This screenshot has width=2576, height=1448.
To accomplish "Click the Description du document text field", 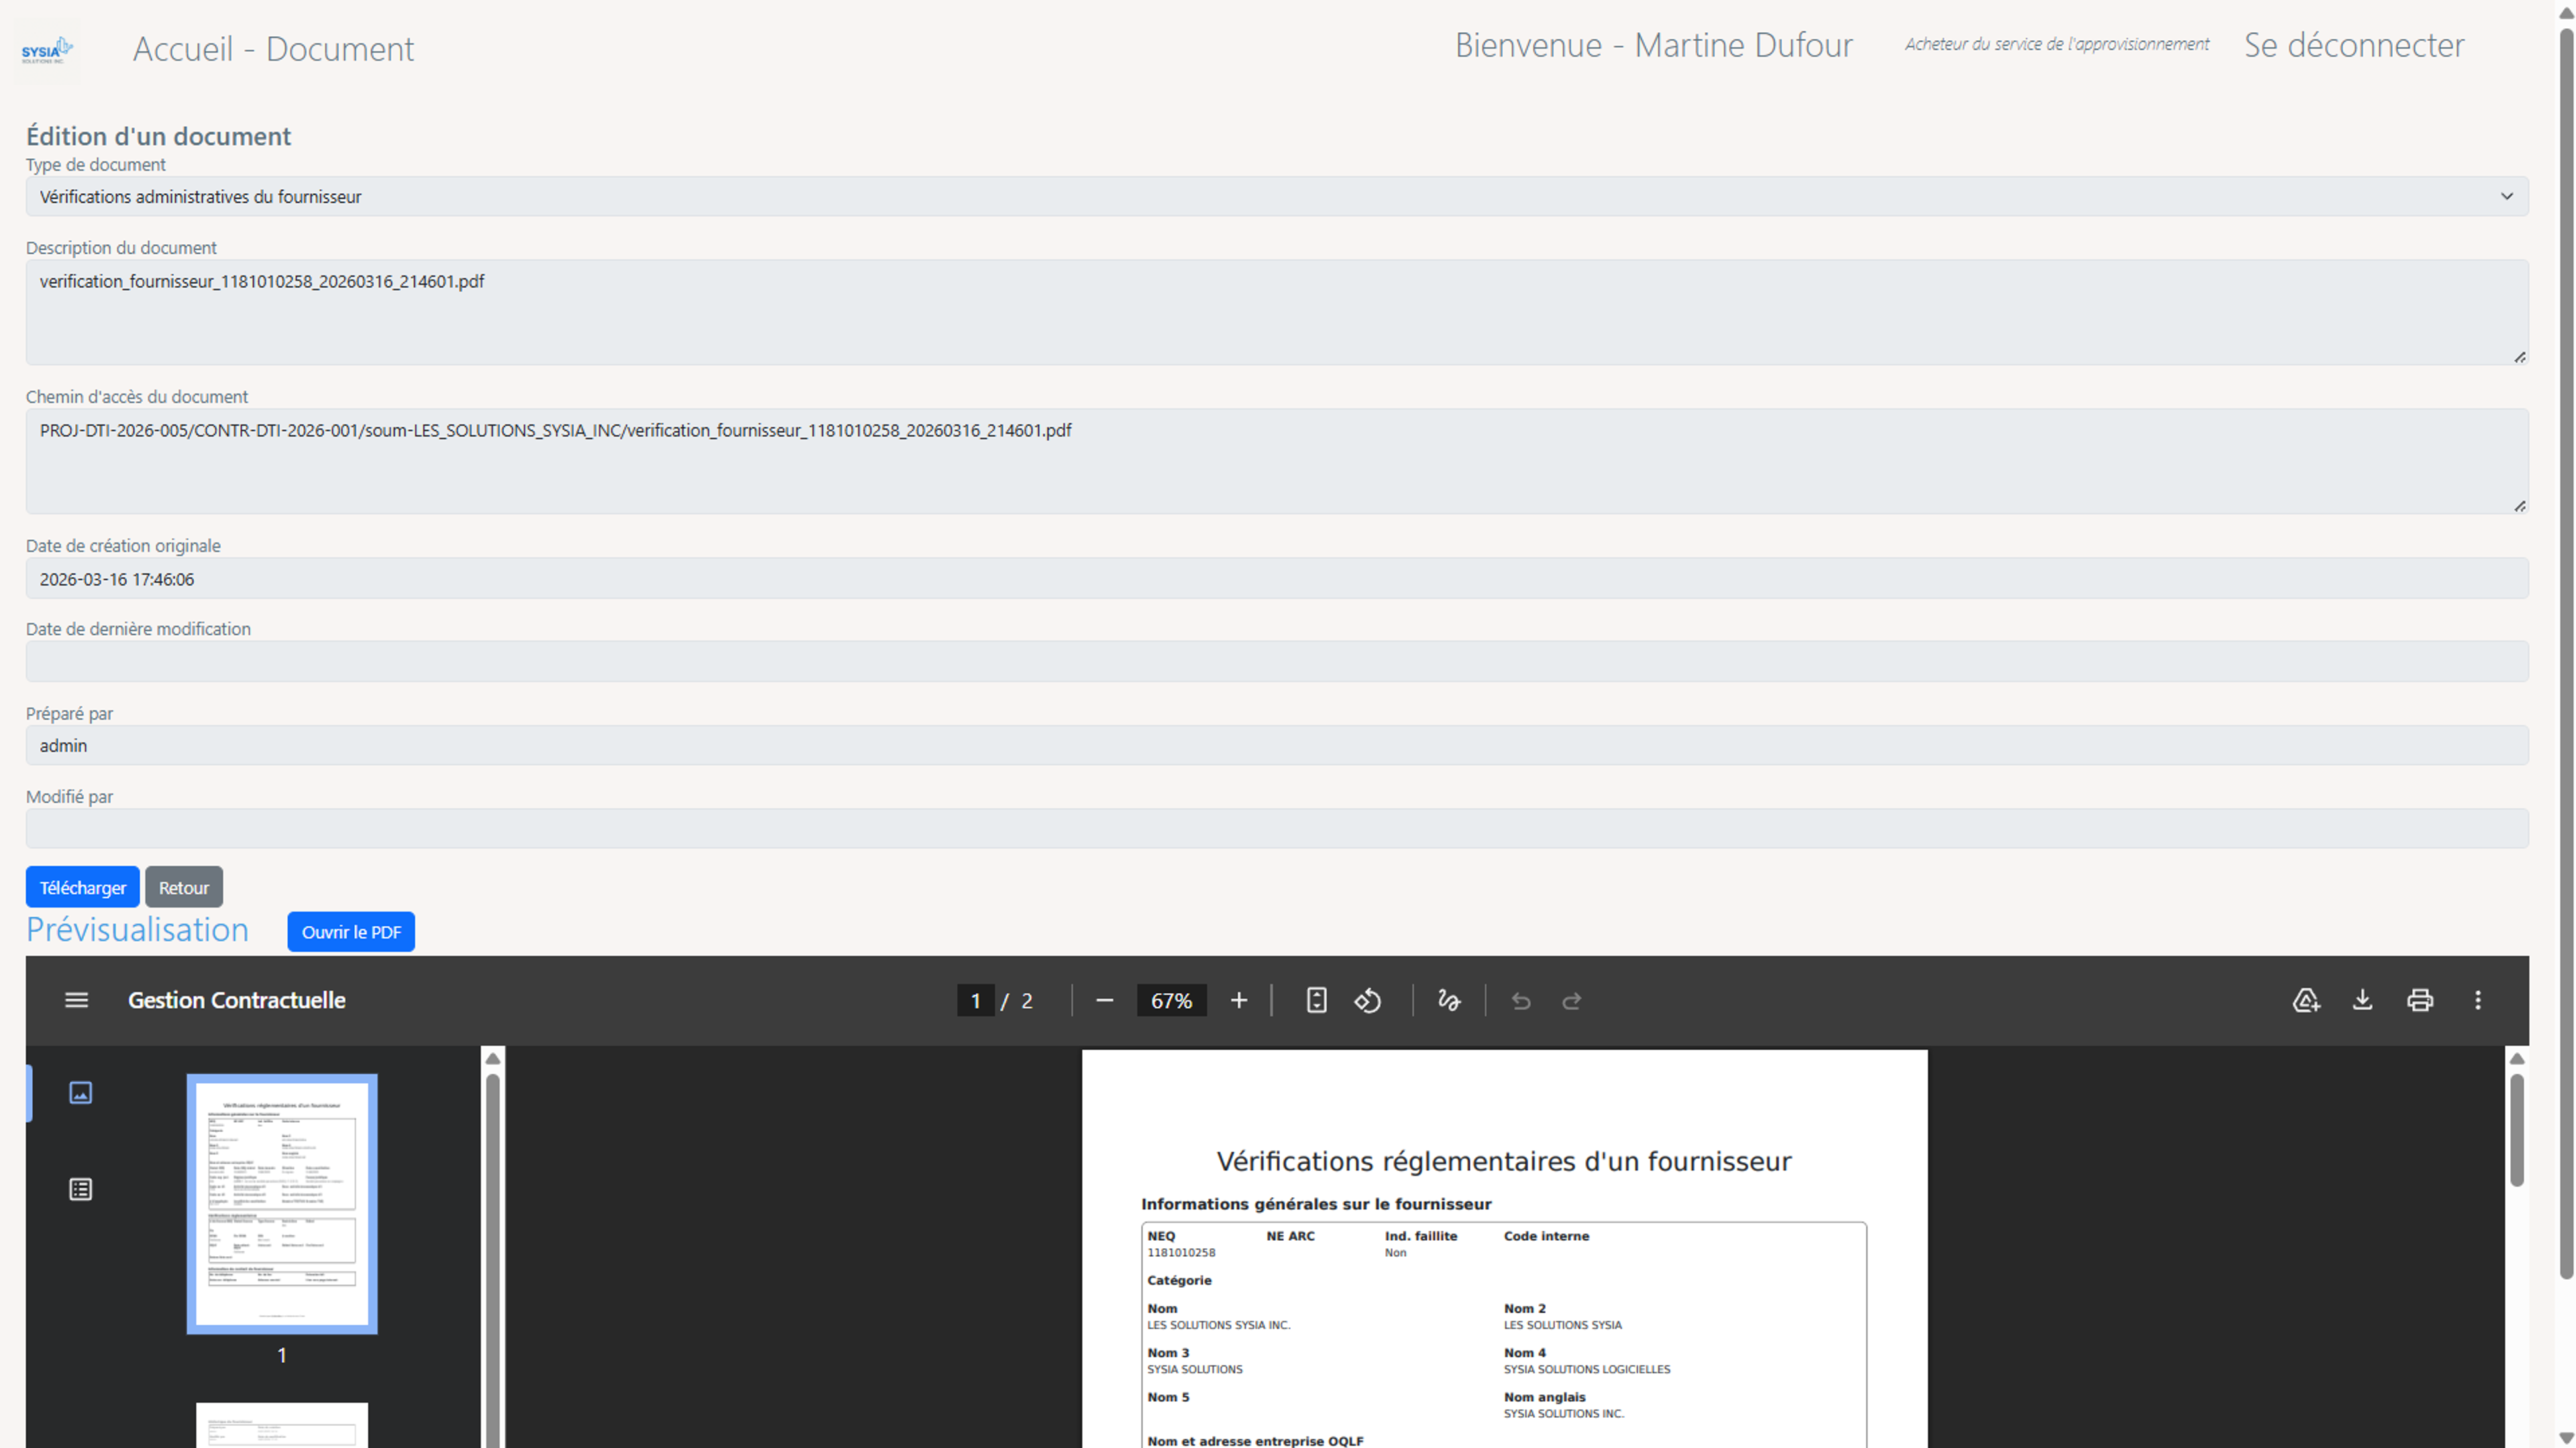I will click(x=1276, y=312).
